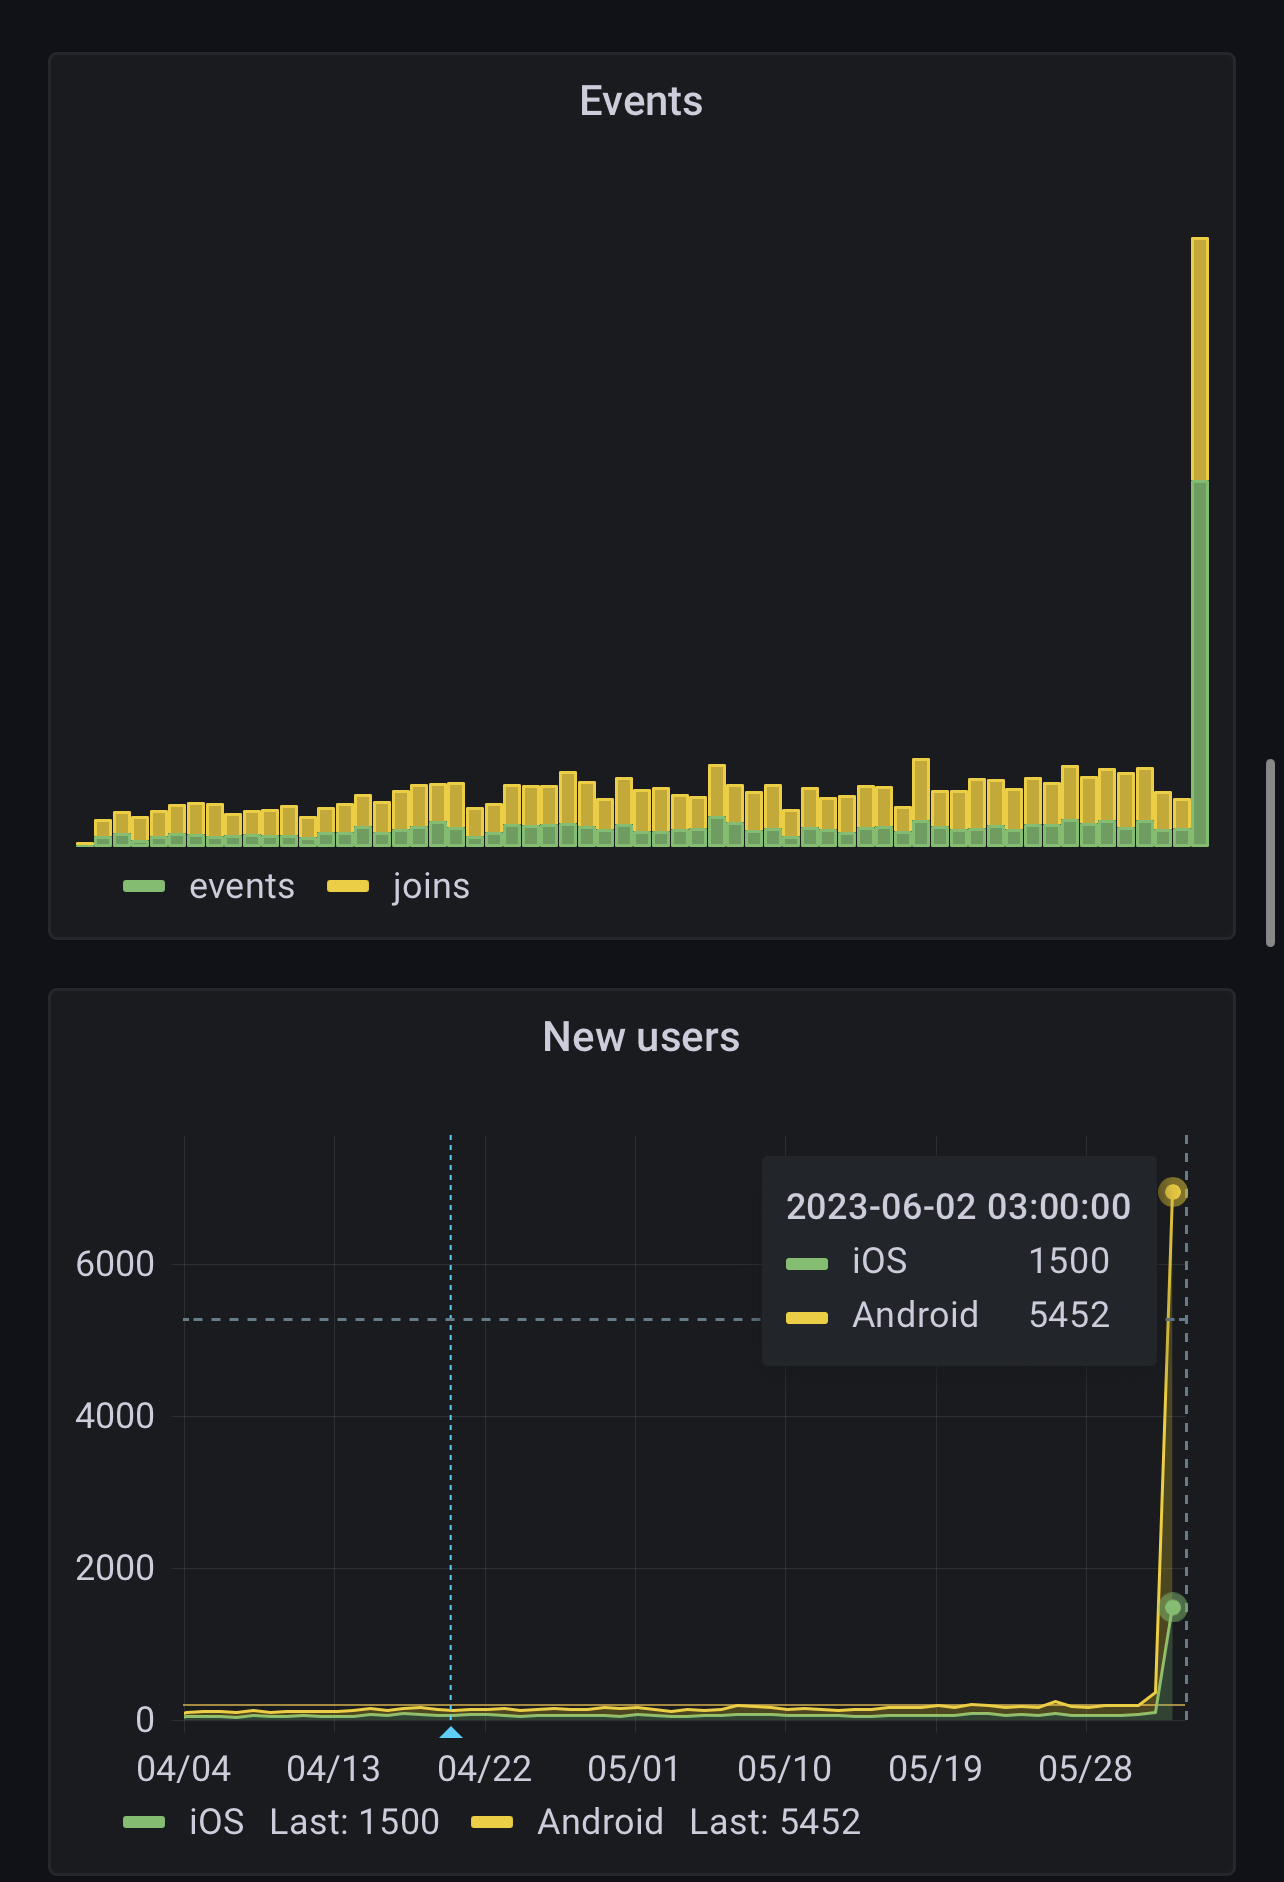The width and height of the screenshot is (1284, 1882).
Task: Toggle the joins series in legend
Action: (x=431, y=886)
